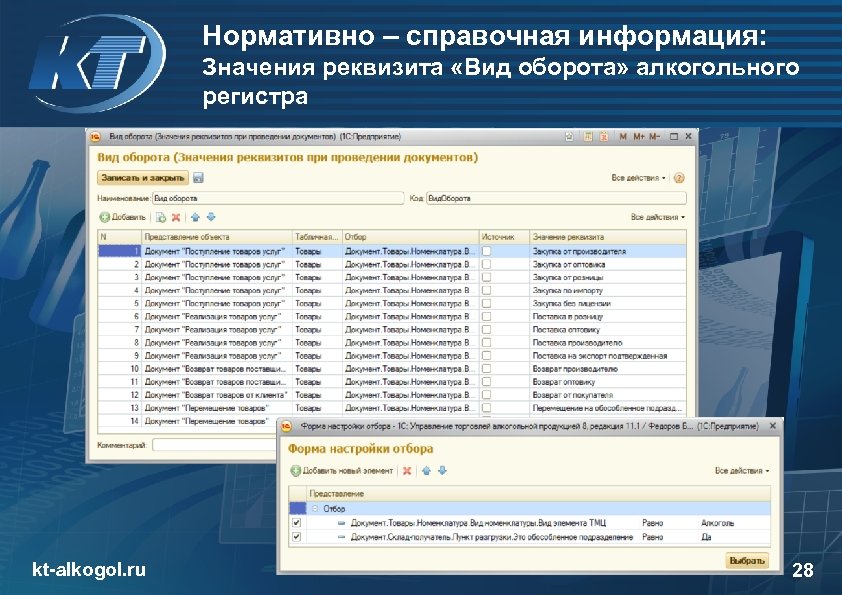Move row up in Вид оборота toolbar

pyautogui.click(x=195, y=217)
